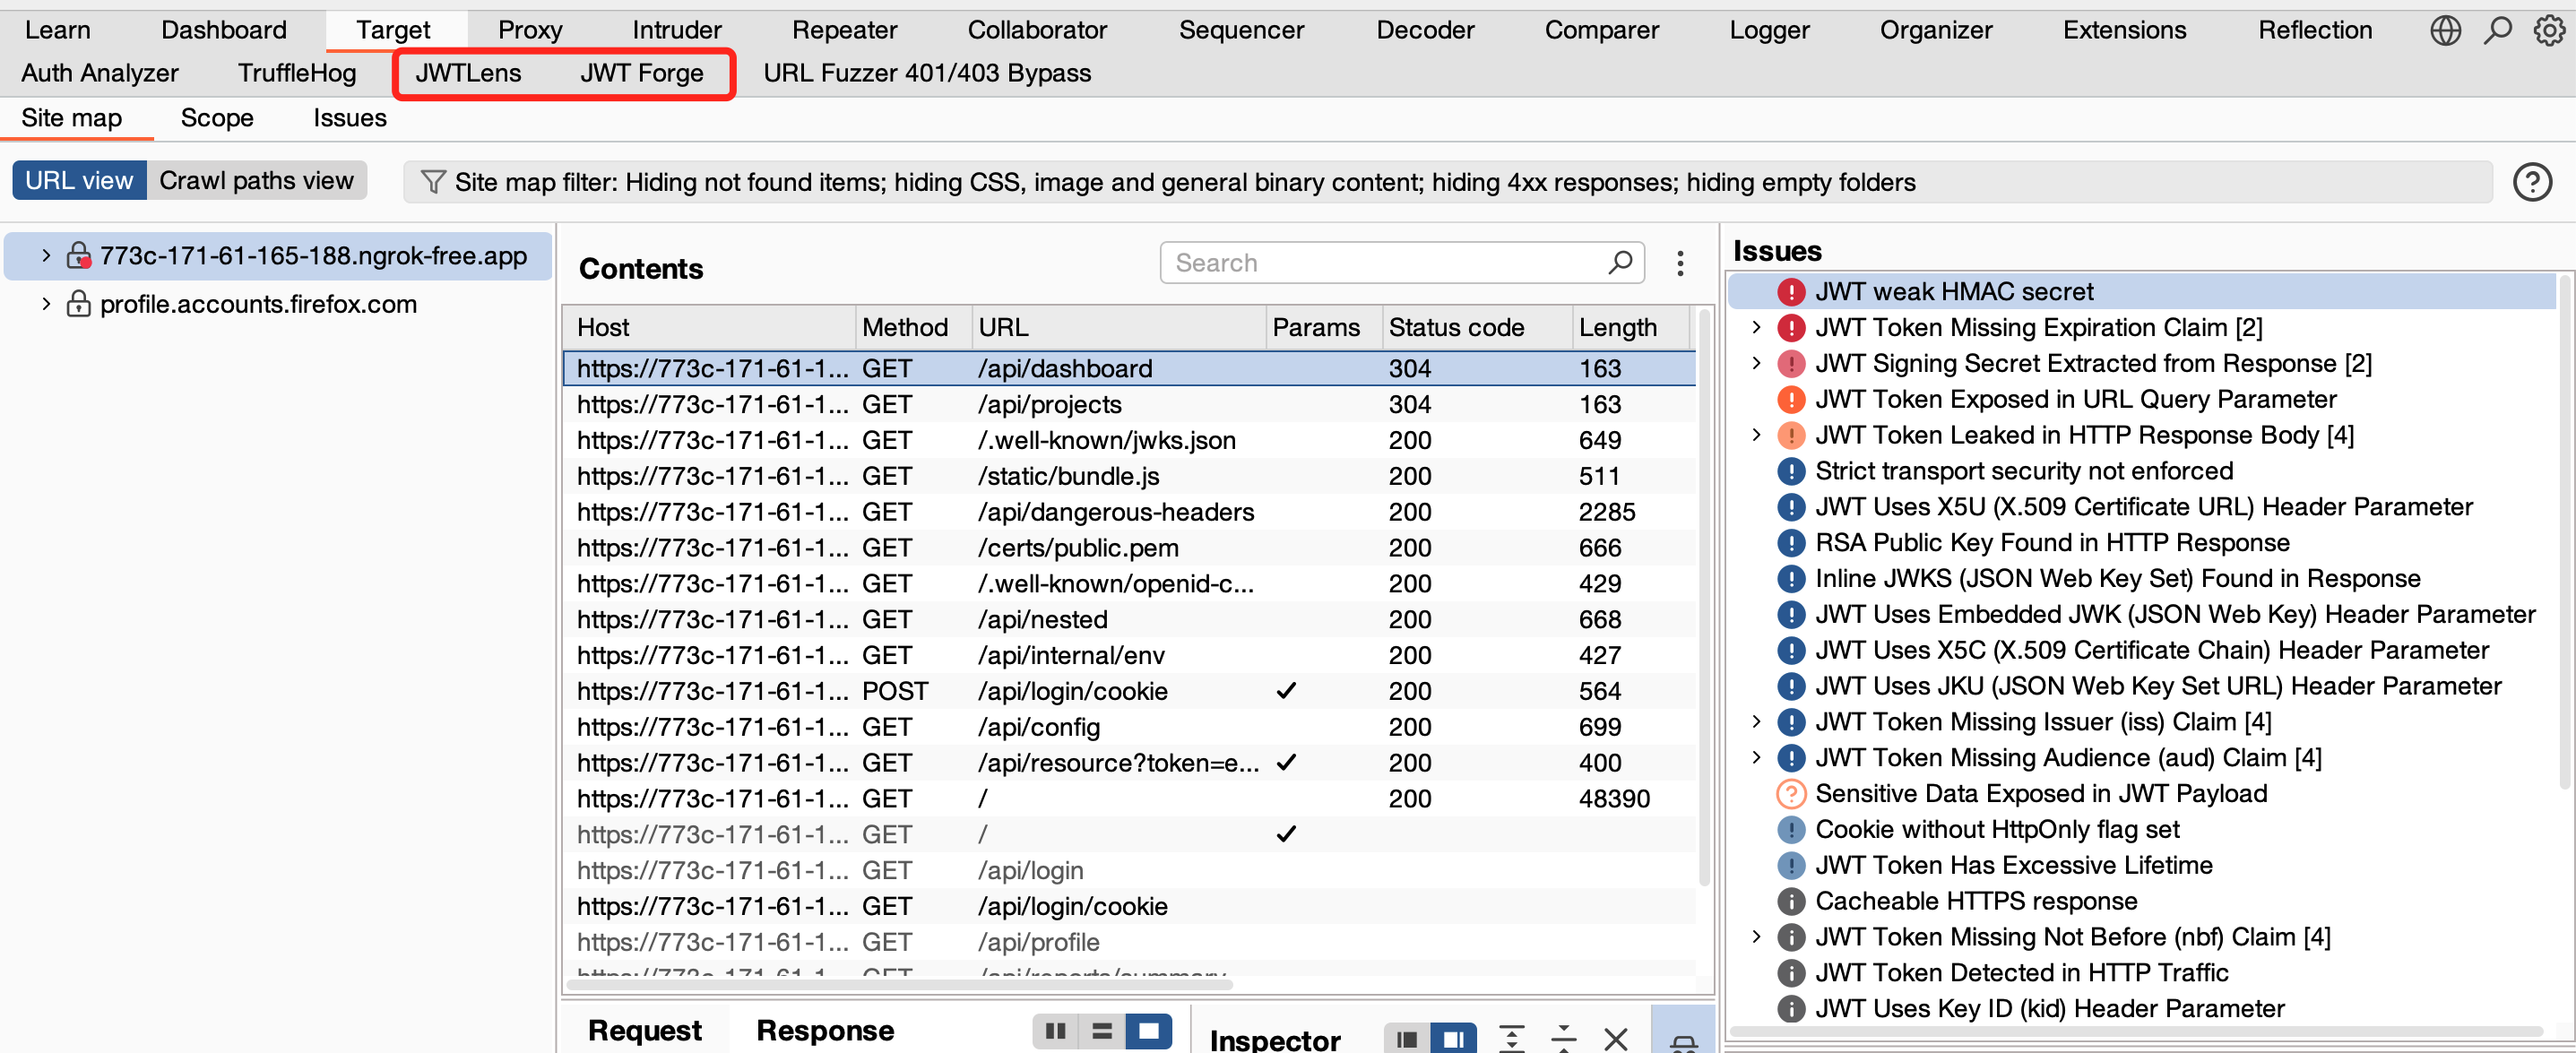Image resolution: width=2576 pixels, height=1053 pixels.
Task: Click the search magnifier icon in the top bar
Action: click(2497, 30)
